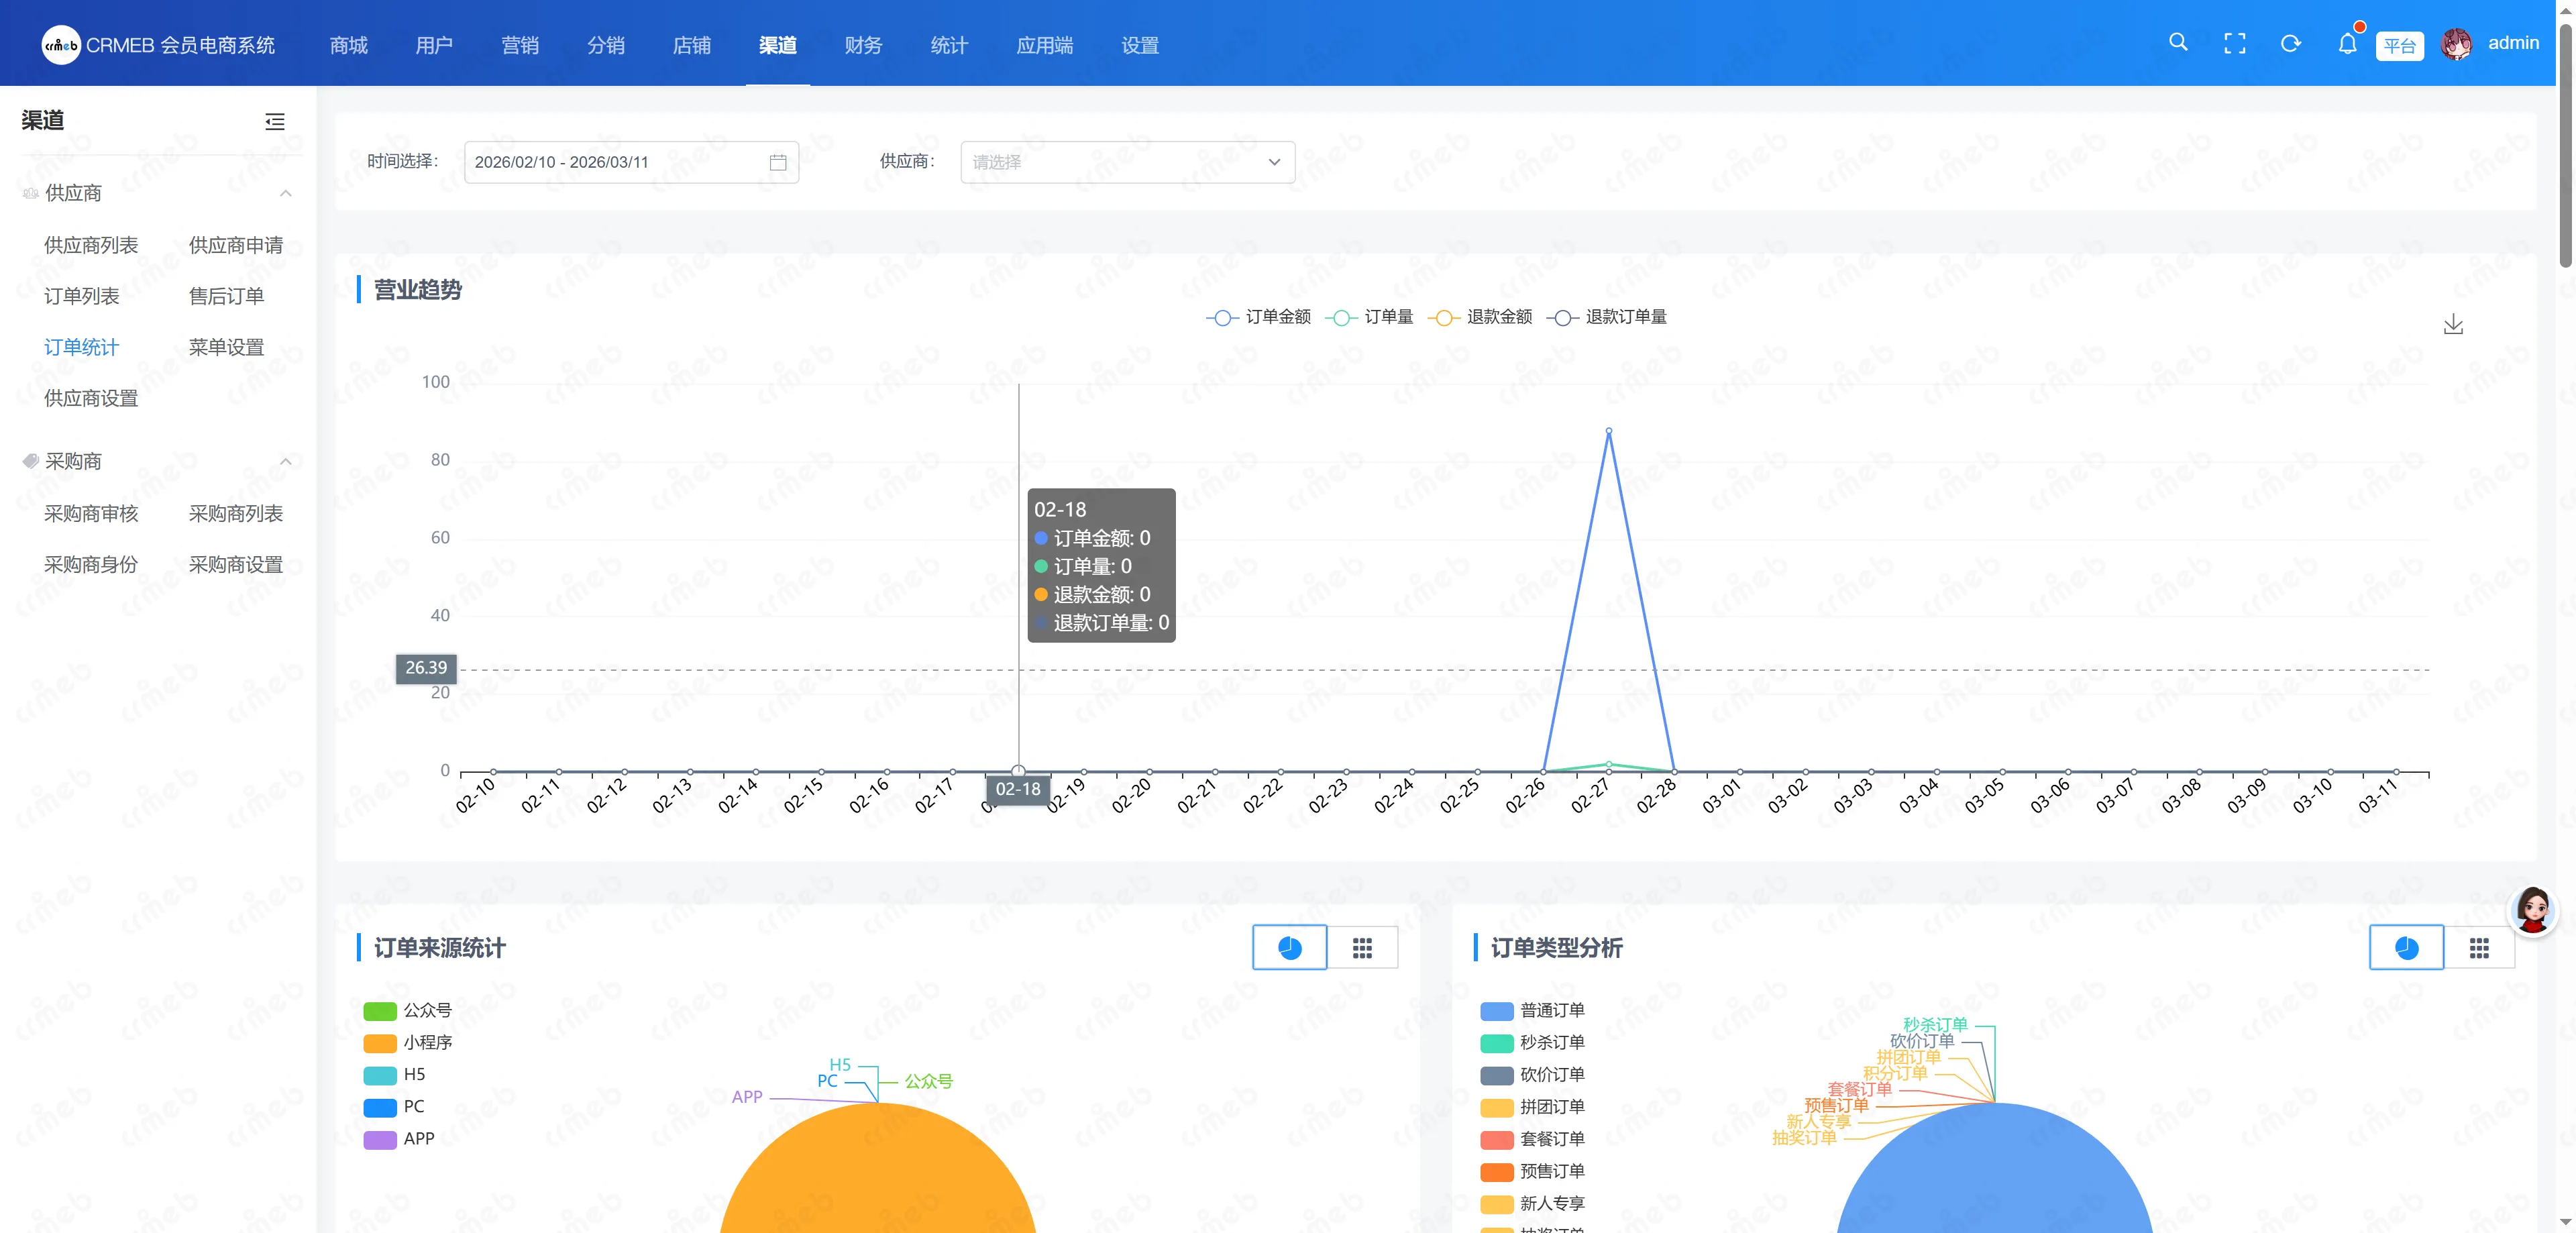Screen dimensions: 2576x1233
Task: Toggle 订单量 series in chart legend
Action: [1369, 317]
